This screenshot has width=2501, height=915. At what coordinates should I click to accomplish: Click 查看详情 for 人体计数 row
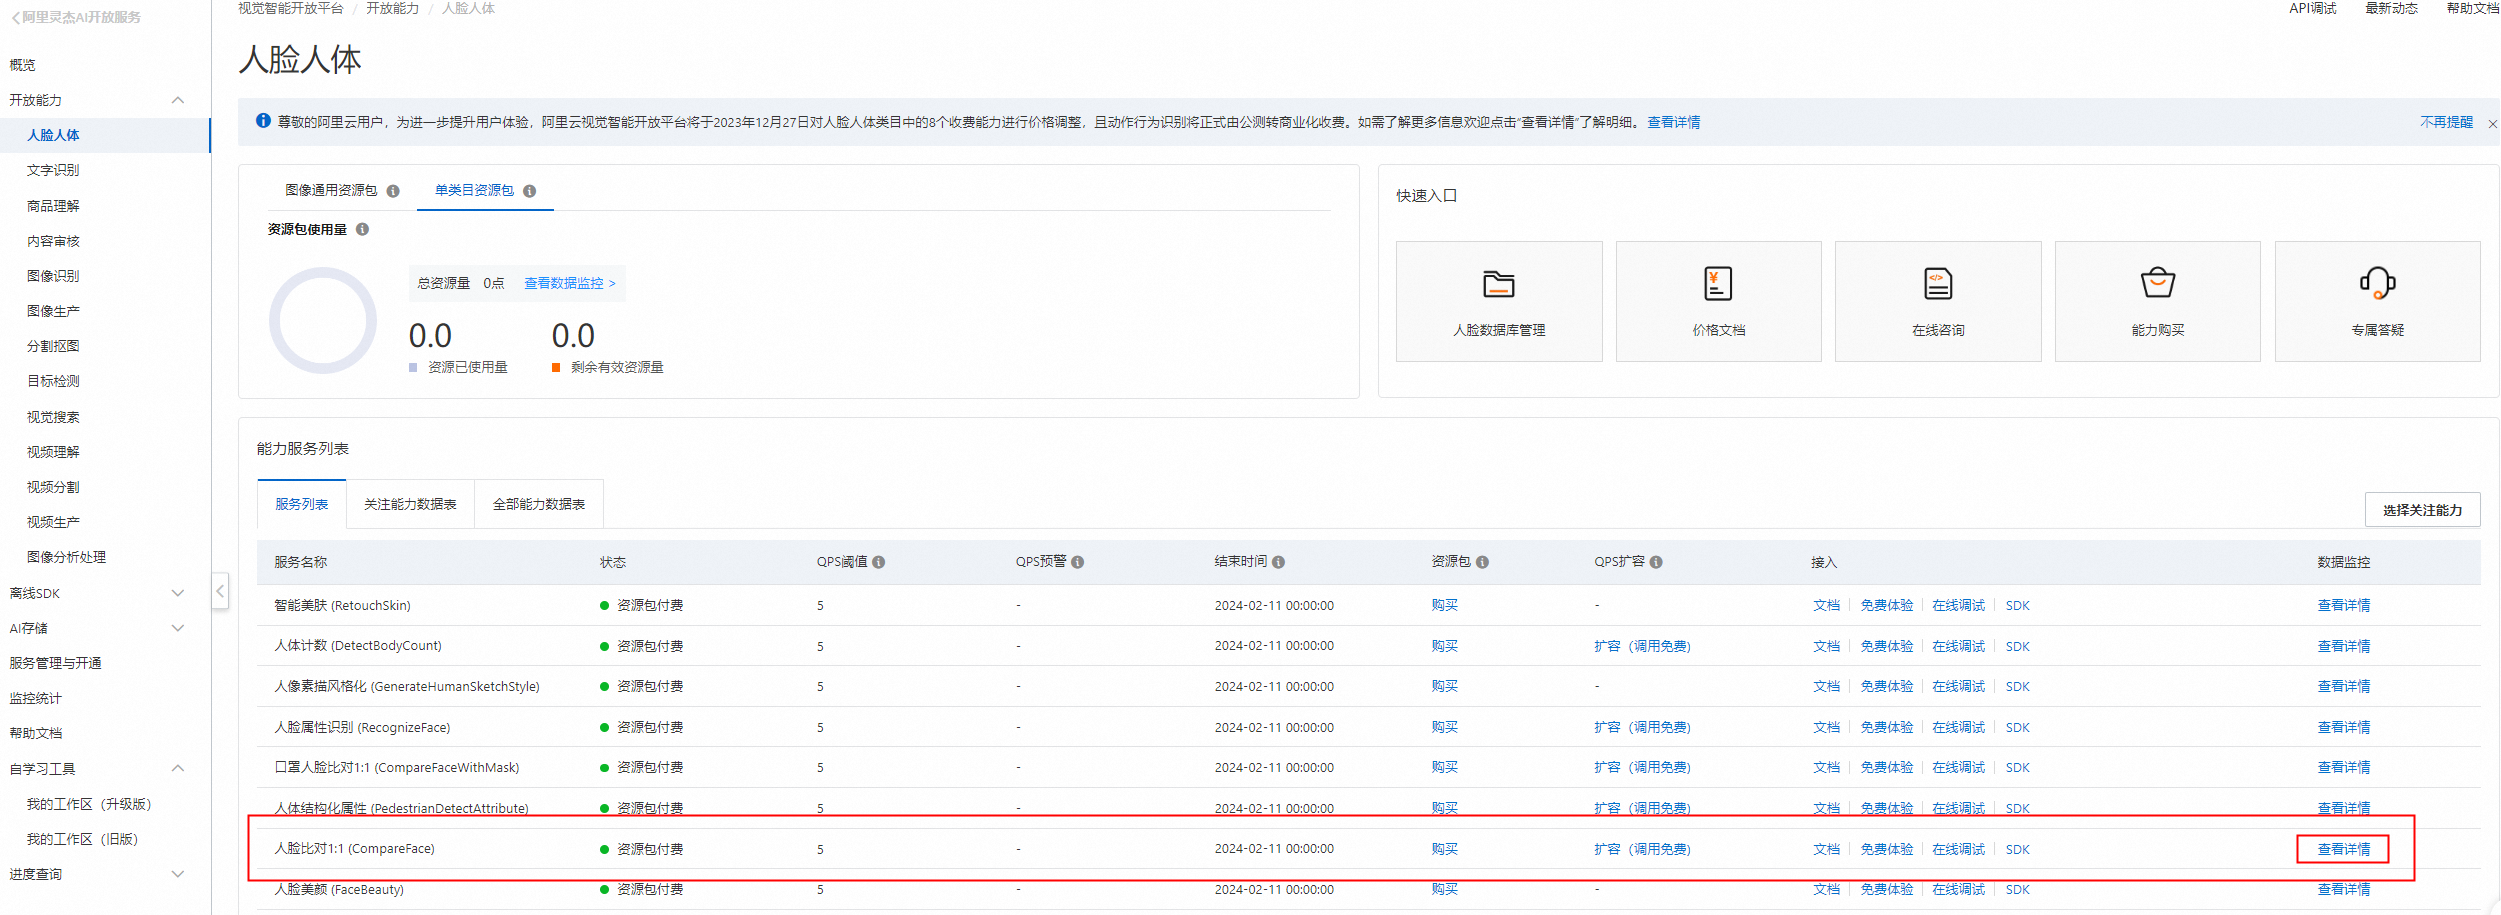pyautogui.click(x=2343, y=646)
